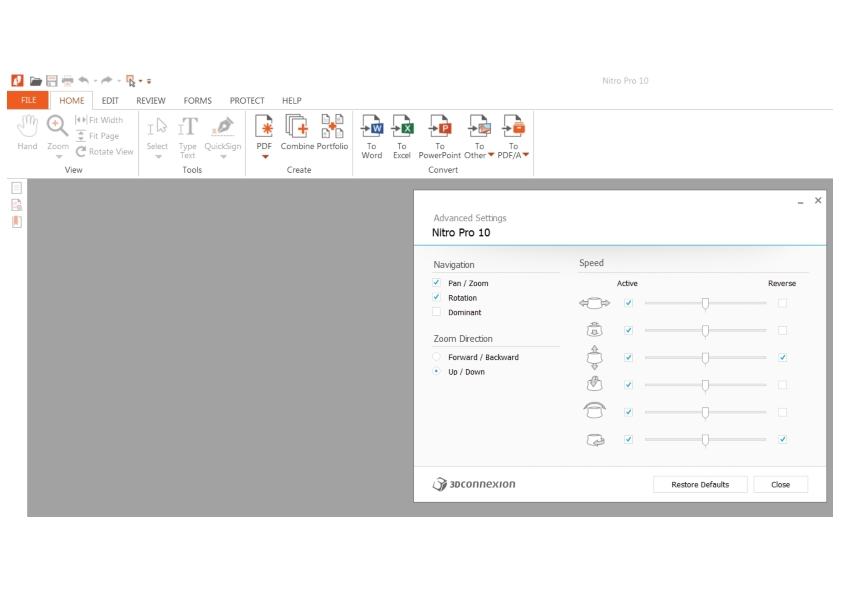Uncheck the Pan / Zoom checkbox
Screen dimensions: 842x595
437,282
